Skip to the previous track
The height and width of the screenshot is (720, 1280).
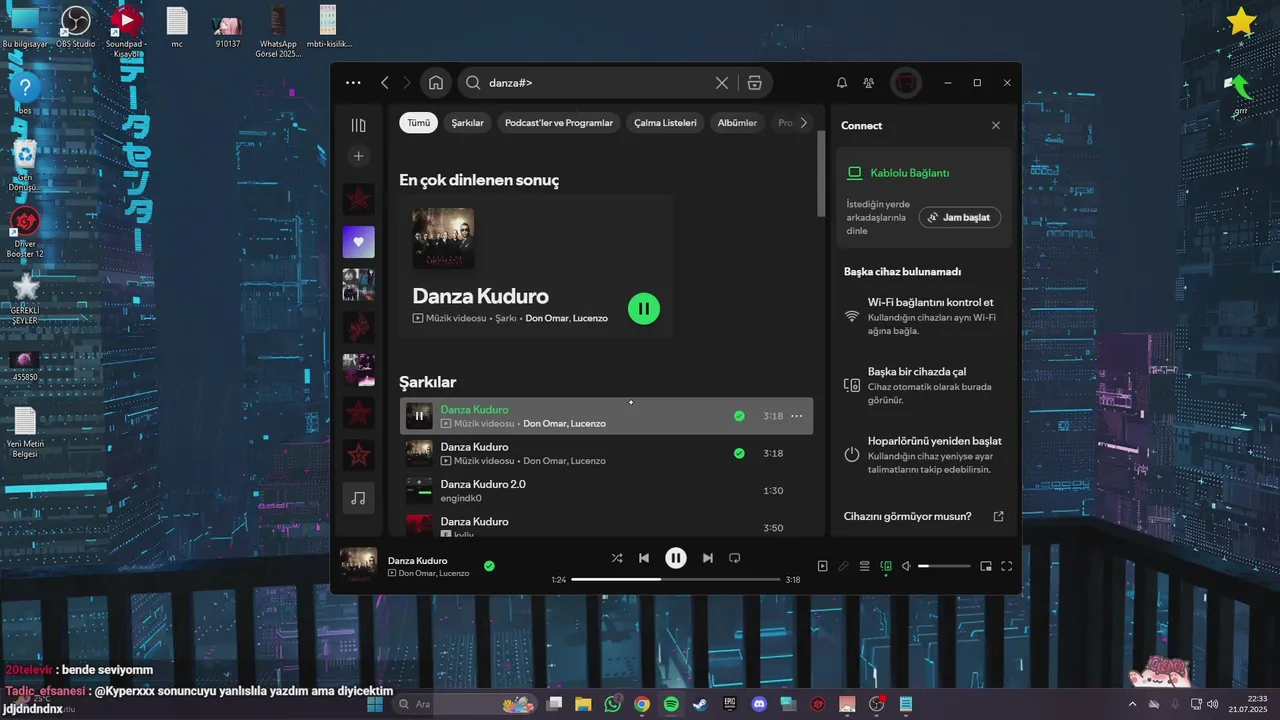[x=645, y=558]
